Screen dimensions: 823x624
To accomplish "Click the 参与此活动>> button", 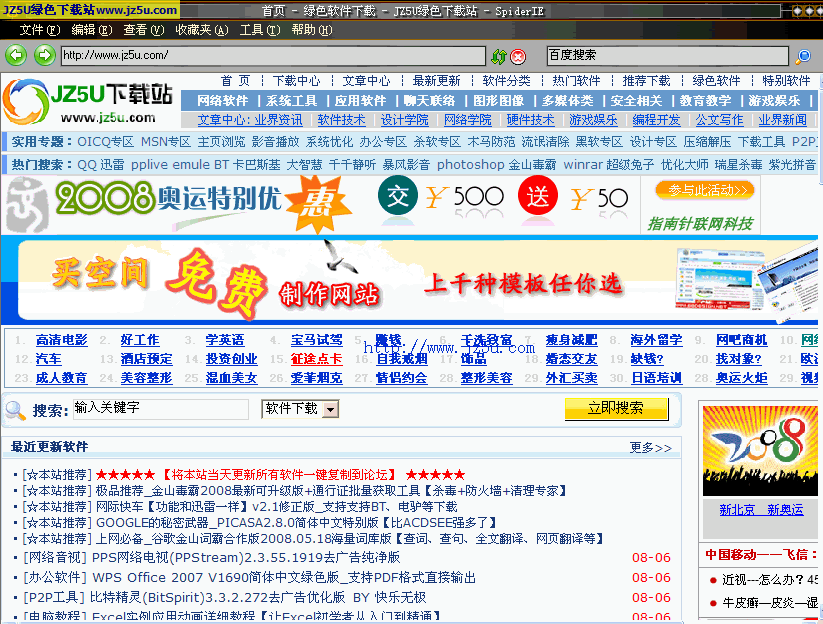I will click(705, 190).
